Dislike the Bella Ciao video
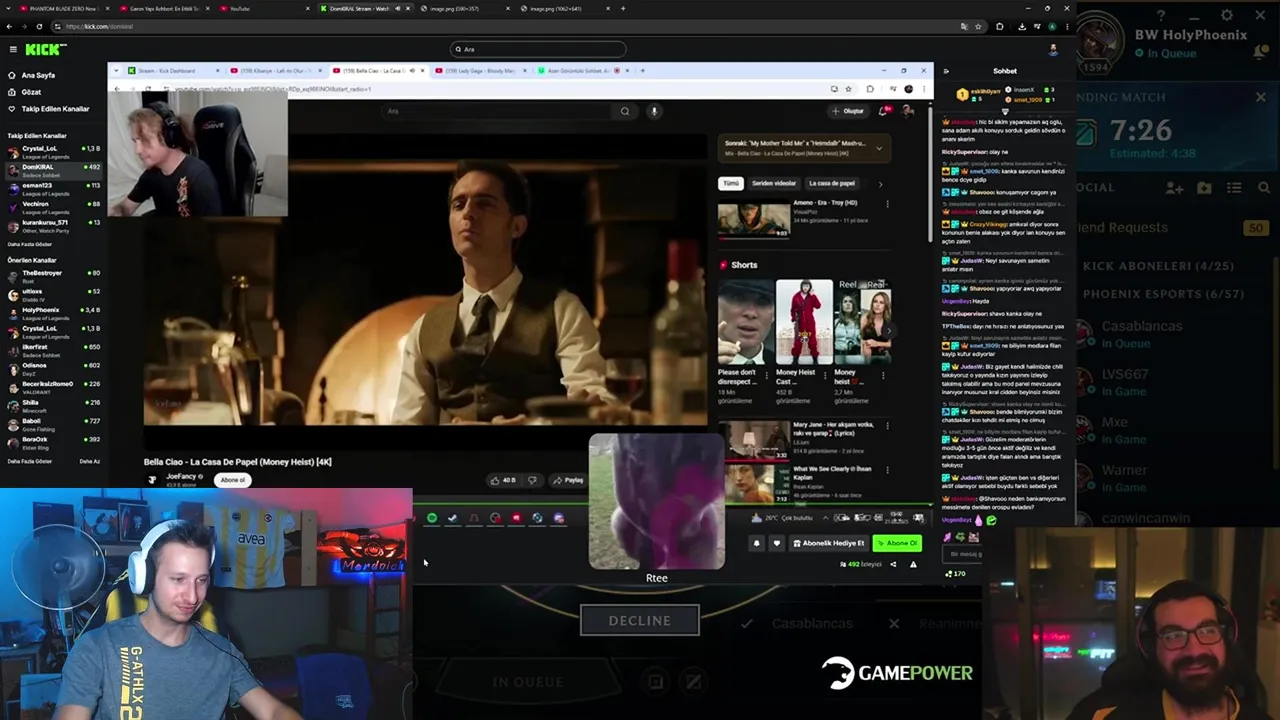1280x720 pixels. 532,480
